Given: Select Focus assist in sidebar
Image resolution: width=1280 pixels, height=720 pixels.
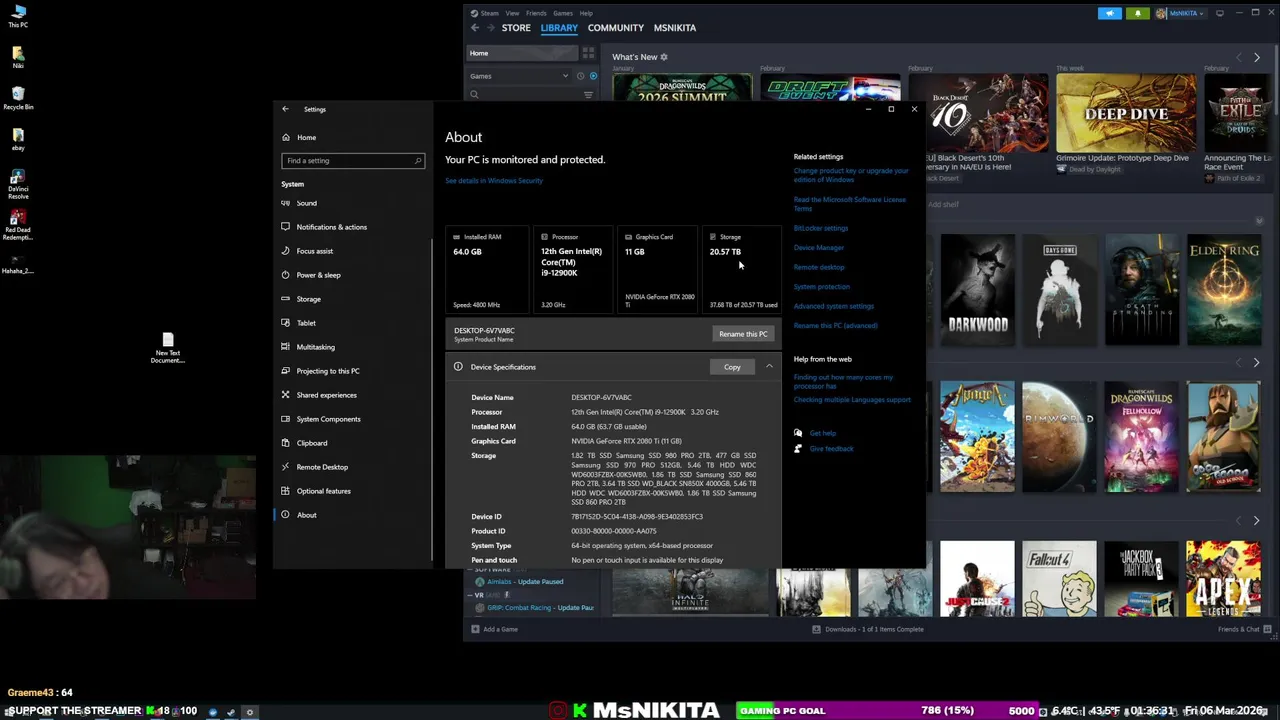Looking at the screenshot, I should point(314,251).
